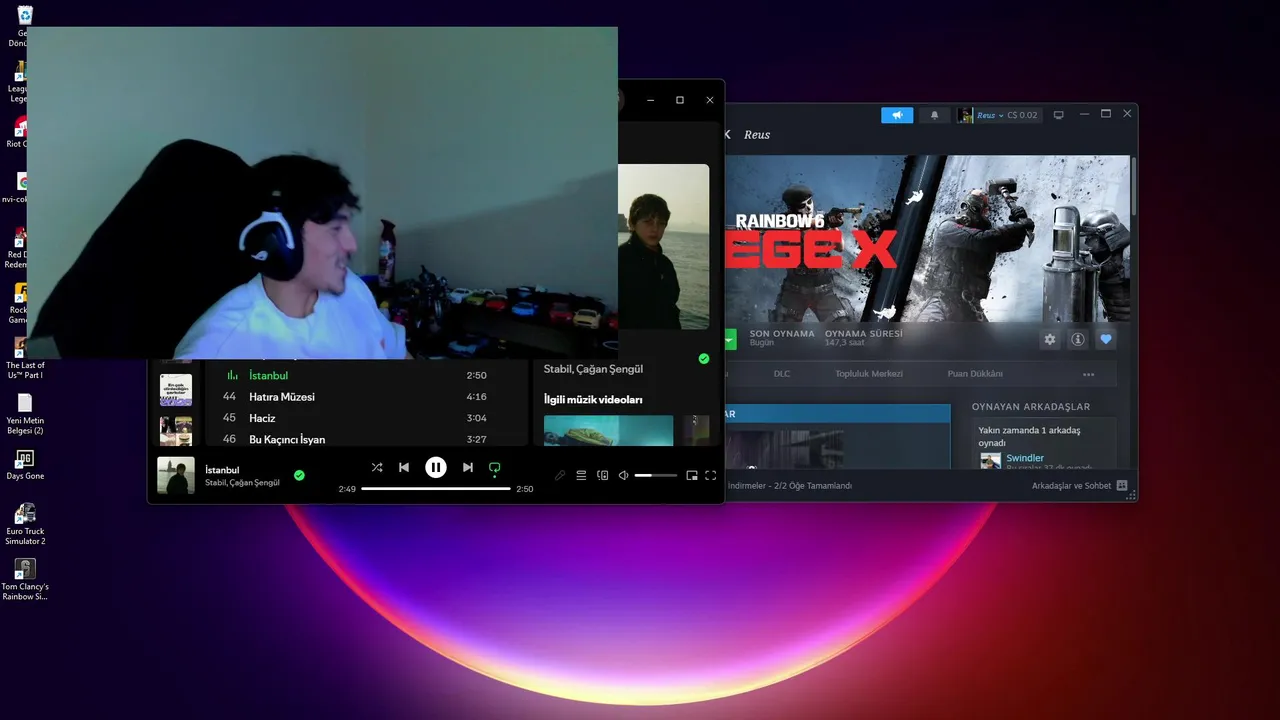Open the DLC tab in Steam

pyautogui.click(x=782, y=374)
